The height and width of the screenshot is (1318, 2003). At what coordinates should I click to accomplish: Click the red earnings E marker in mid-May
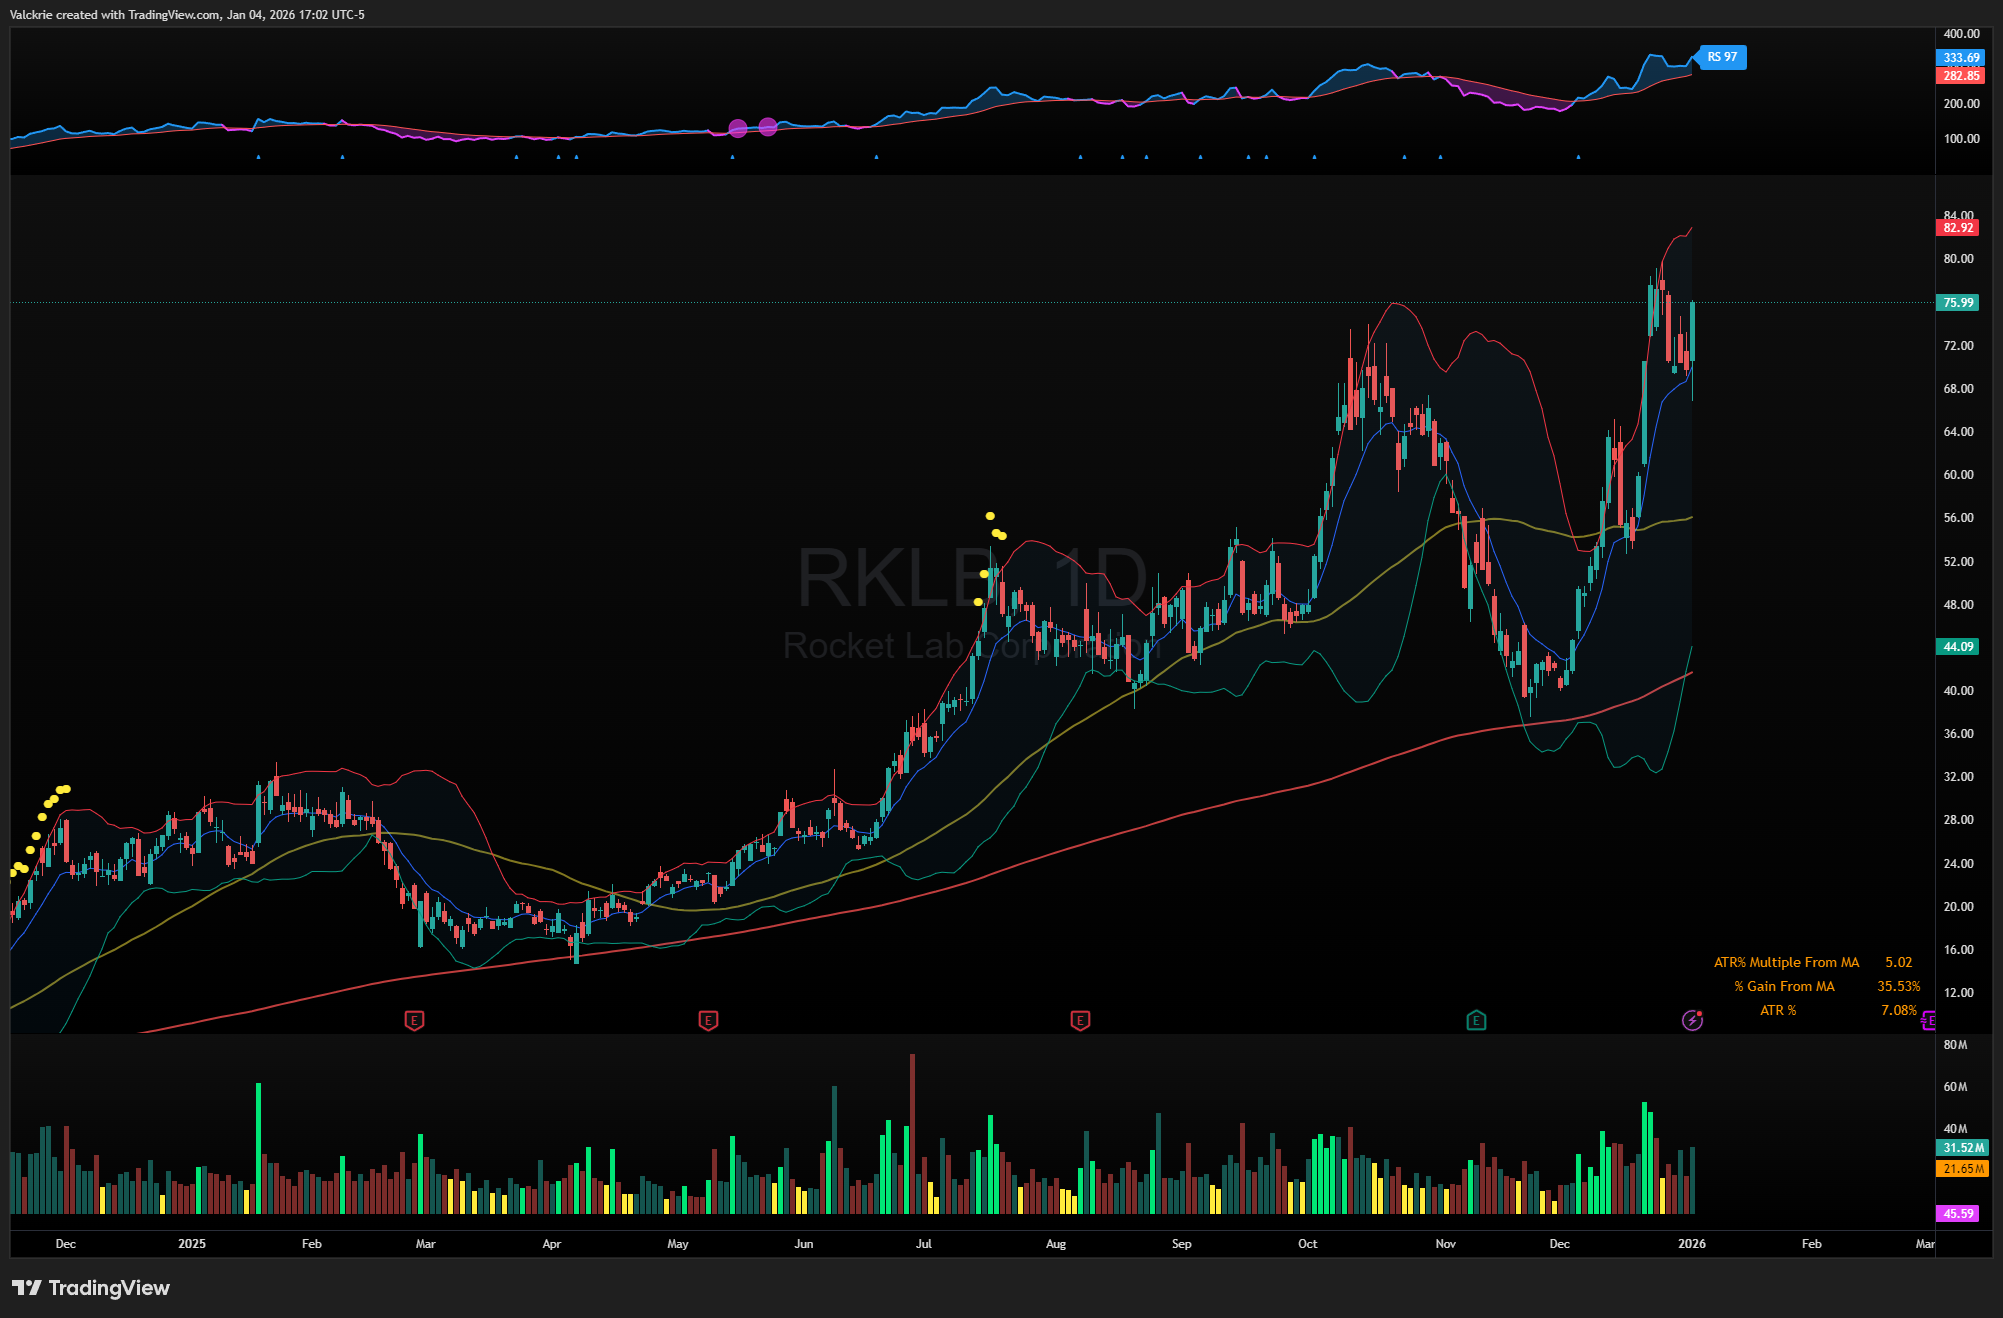click(708, 1020)
